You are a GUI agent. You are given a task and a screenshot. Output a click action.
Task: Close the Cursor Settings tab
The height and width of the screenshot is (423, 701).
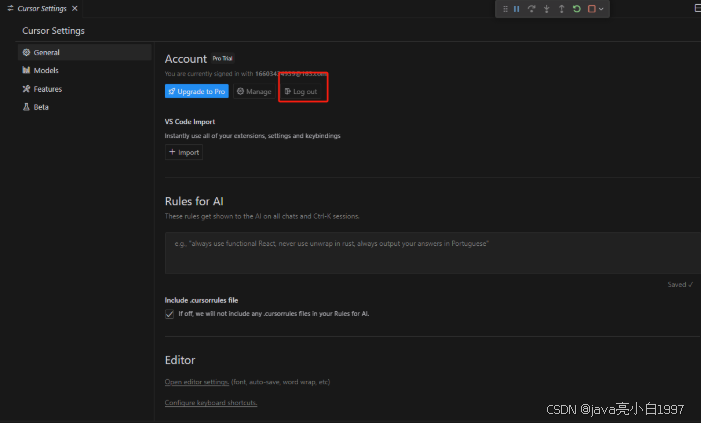75,8
